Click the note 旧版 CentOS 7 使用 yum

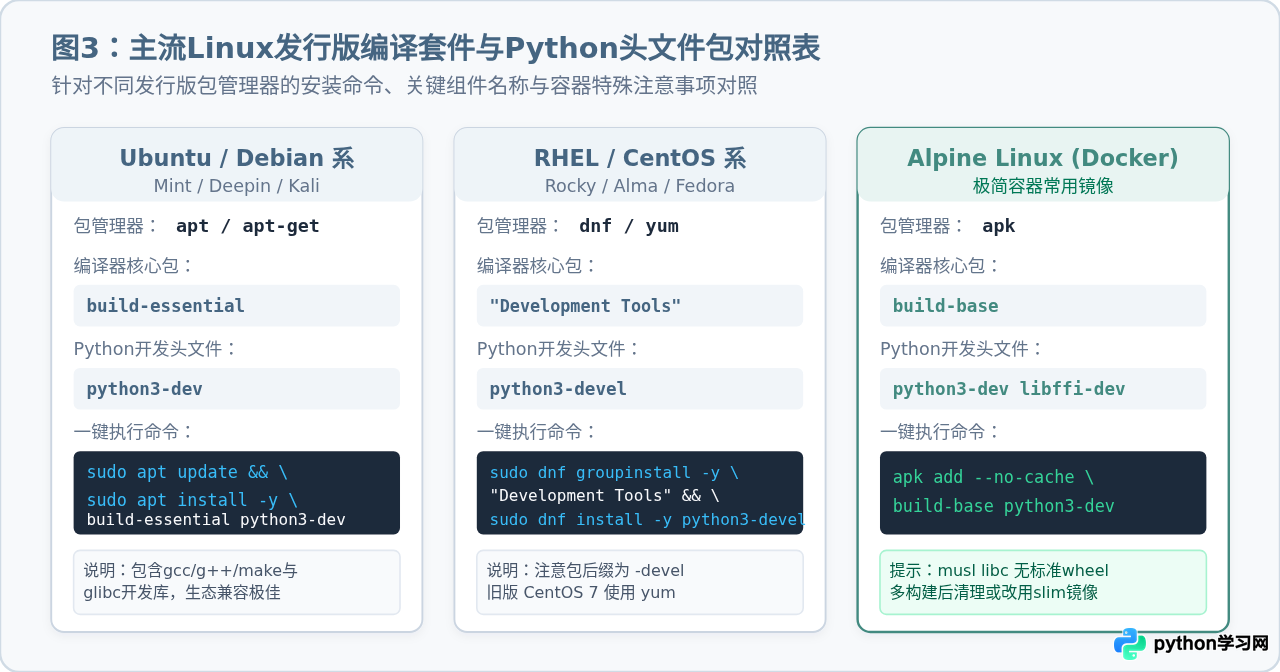point(581,592)
